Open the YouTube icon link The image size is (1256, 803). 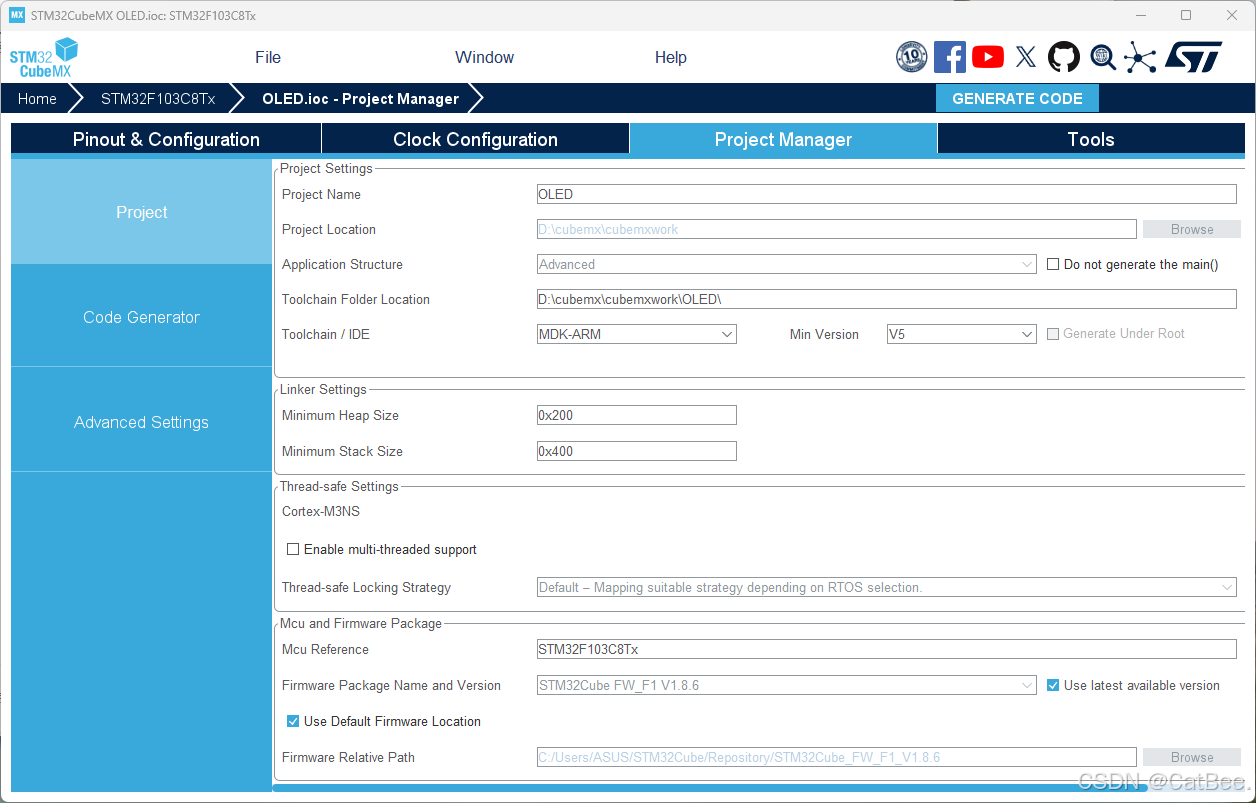click(988, 57)
